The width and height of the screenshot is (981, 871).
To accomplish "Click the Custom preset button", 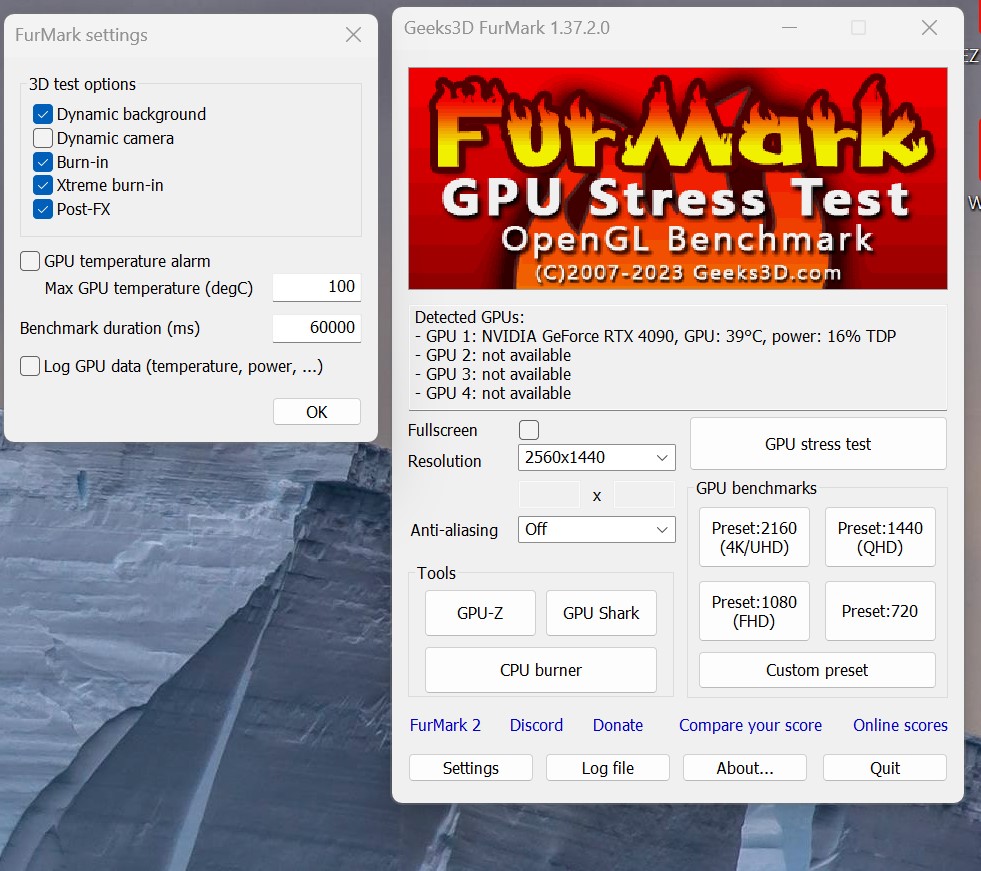I will (x=817, y=670).
